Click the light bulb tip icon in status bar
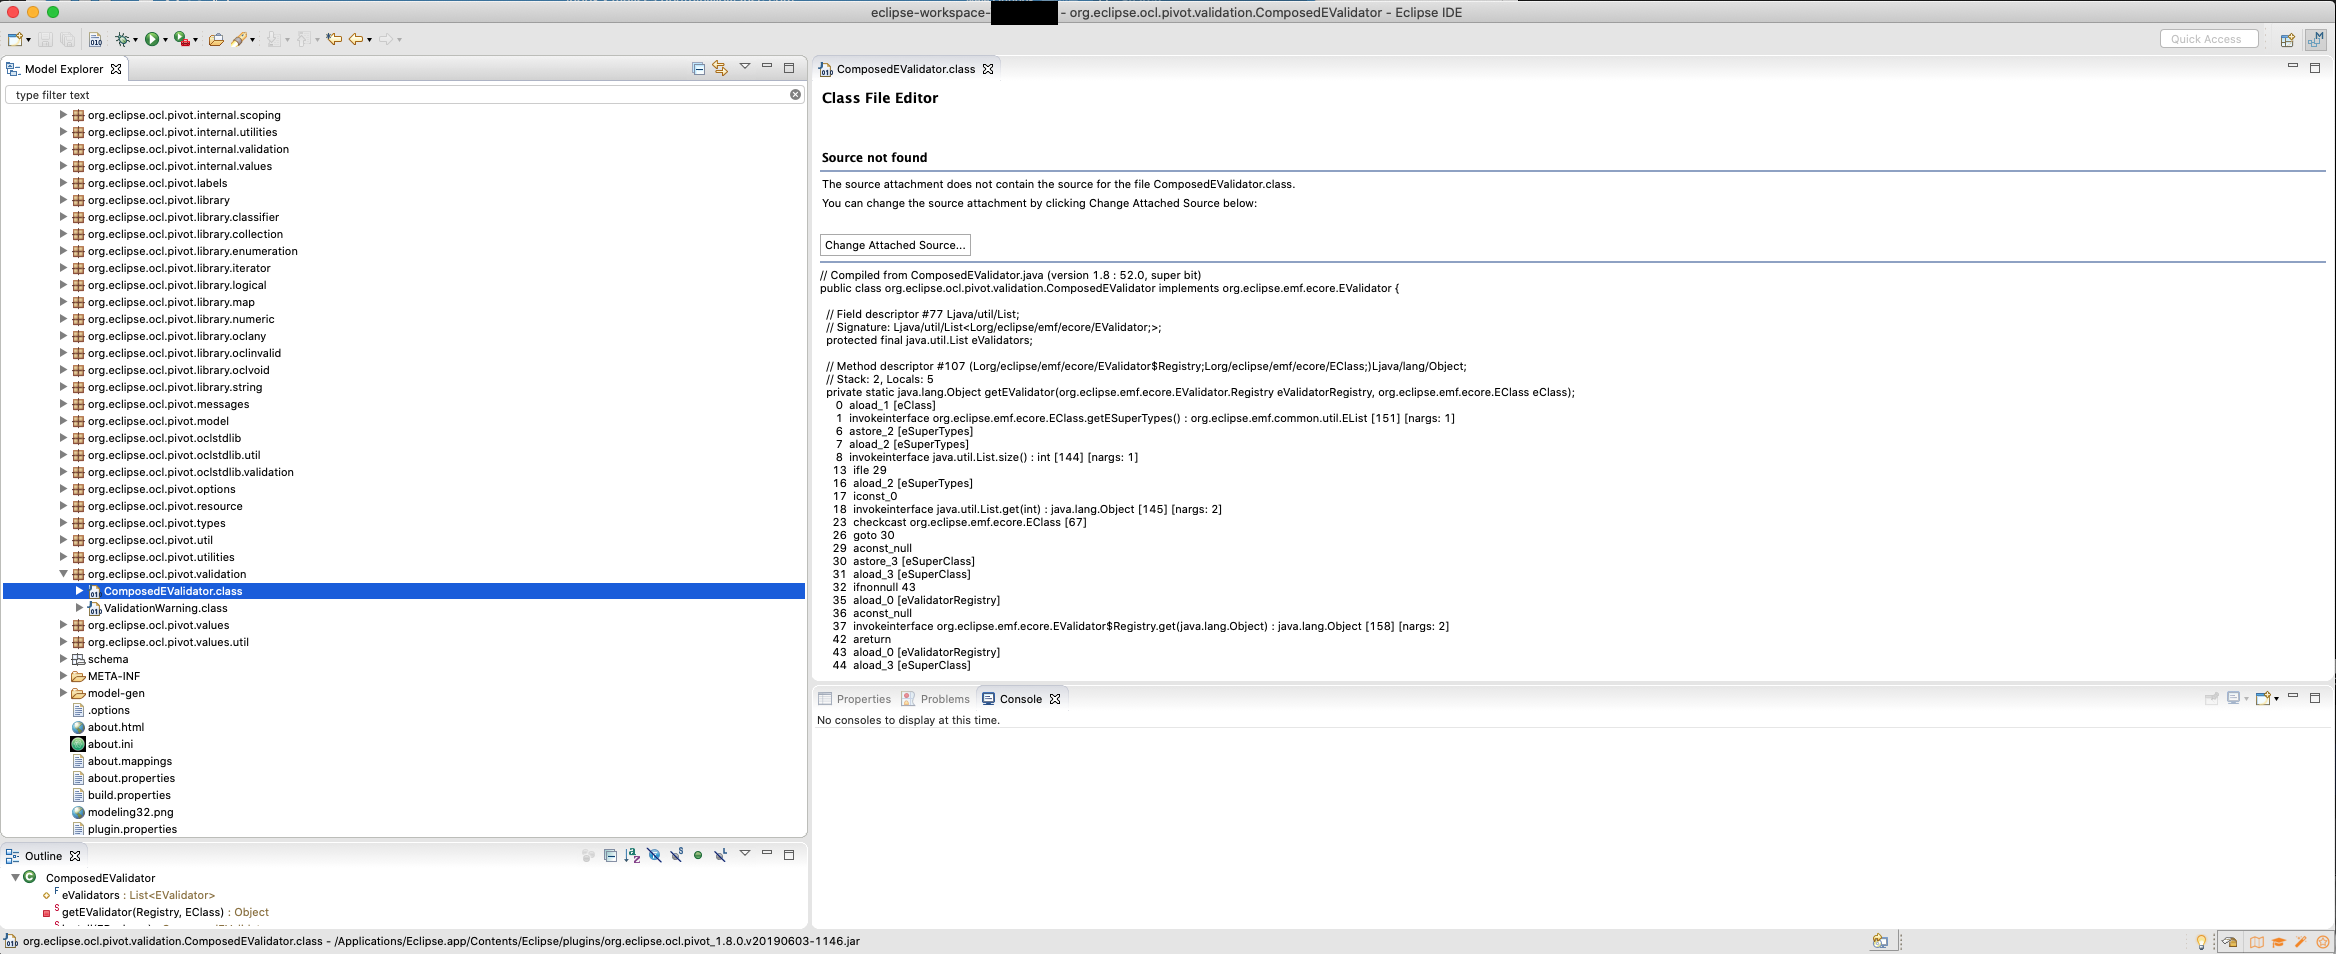 pyautogui.click(x=2200, y=941)
